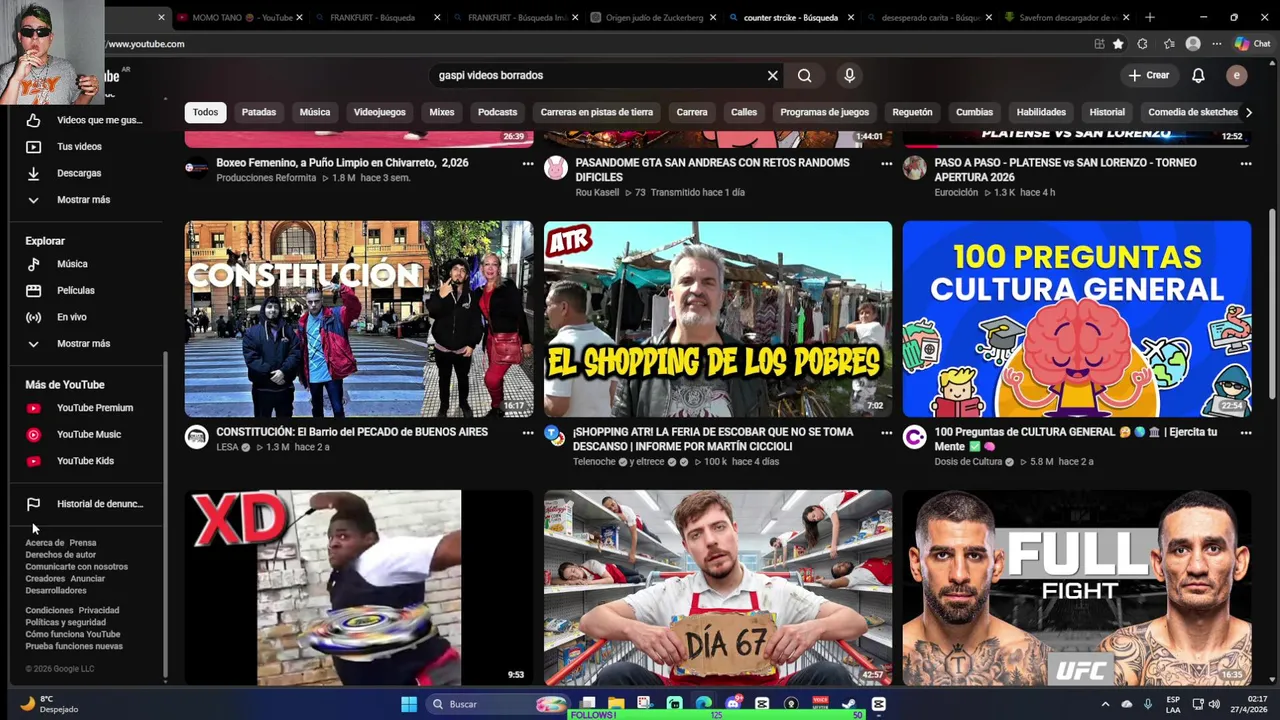Click the browser favorites star icon
This screenshot has width=1280, height=720.
(1118, 44)
